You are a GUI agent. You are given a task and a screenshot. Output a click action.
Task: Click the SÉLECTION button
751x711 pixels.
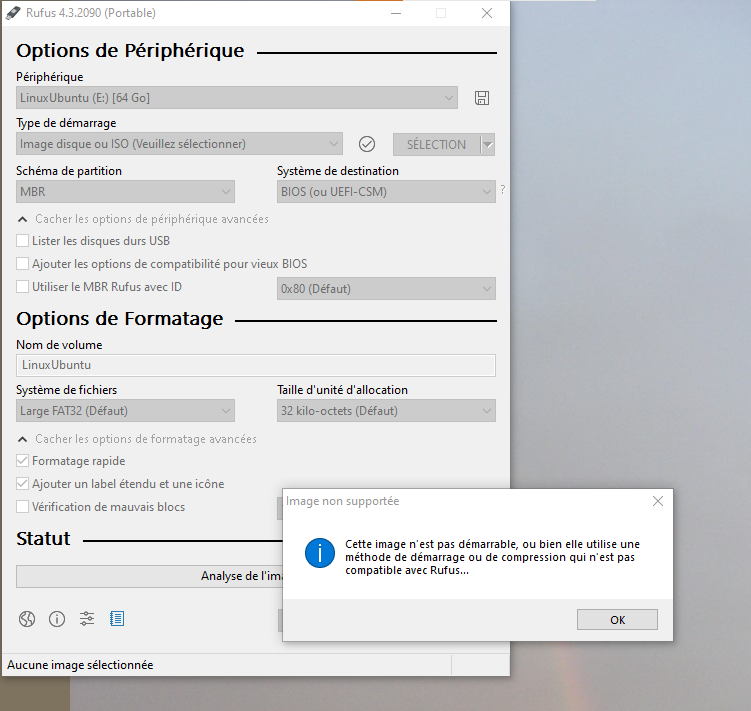pyautogui.click(x=436, y=144)
